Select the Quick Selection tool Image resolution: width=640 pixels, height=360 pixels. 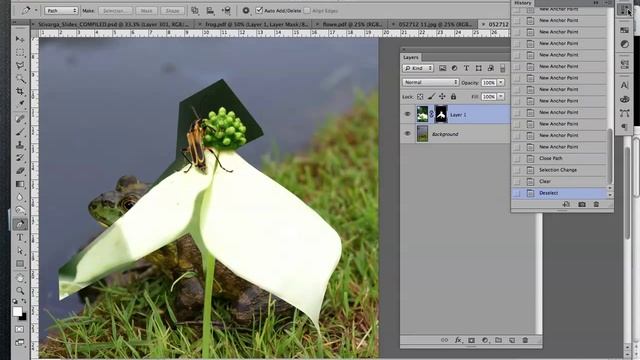20,78
